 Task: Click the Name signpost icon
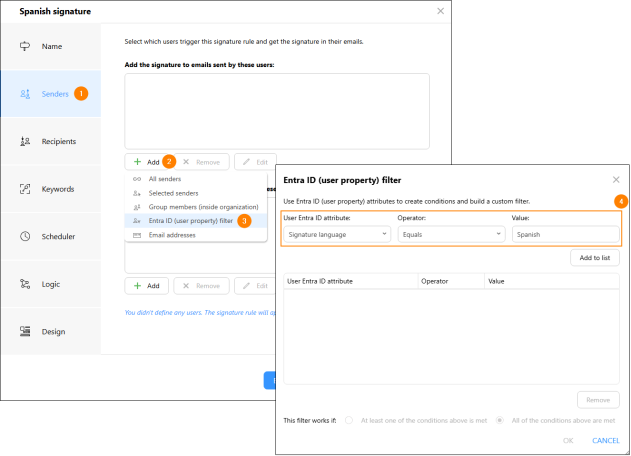(25, 46)
